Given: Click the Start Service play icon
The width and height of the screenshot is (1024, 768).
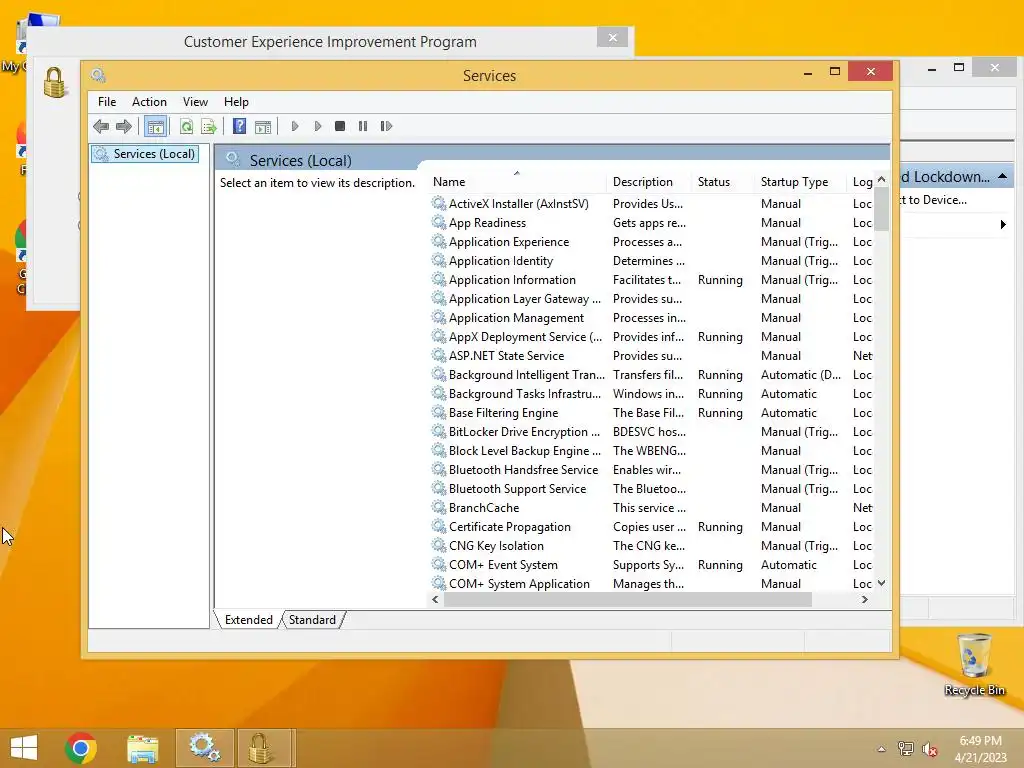Looking at the screenshot, I should [295, 126].
